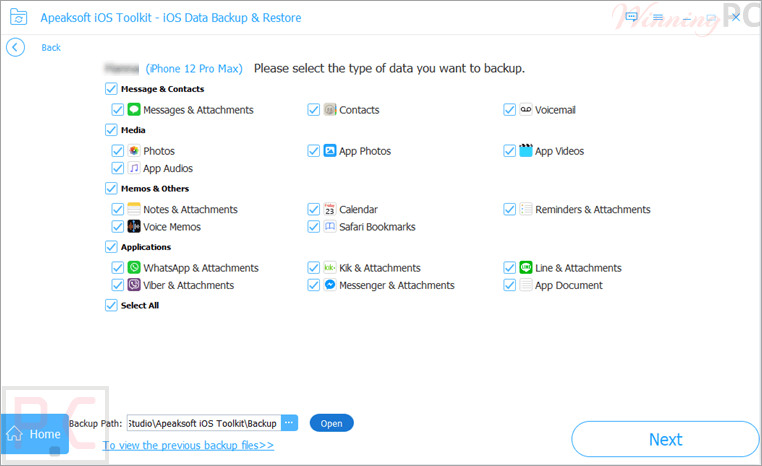This screenshot has height=466, width=762.
Task: Click the Back text link
Action: point(51,48)
